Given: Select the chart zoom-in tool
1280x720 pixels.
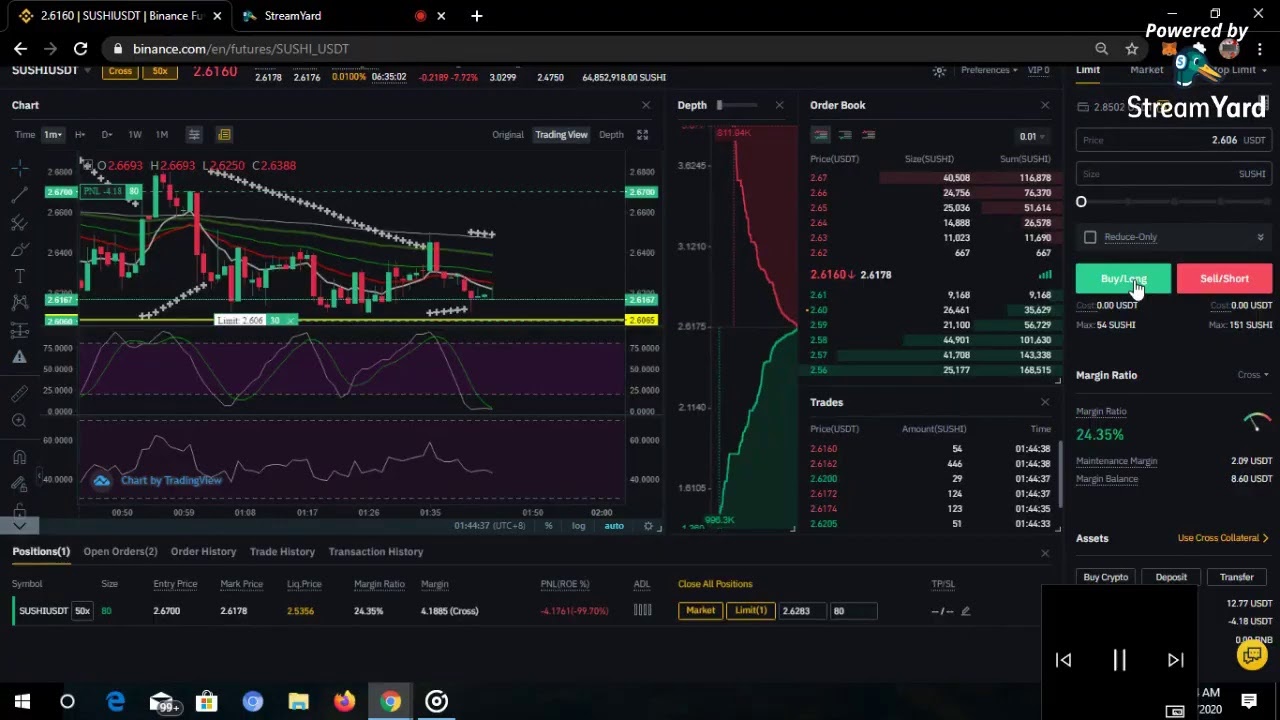Looking at the screenshot, I should tap(19, 421).
